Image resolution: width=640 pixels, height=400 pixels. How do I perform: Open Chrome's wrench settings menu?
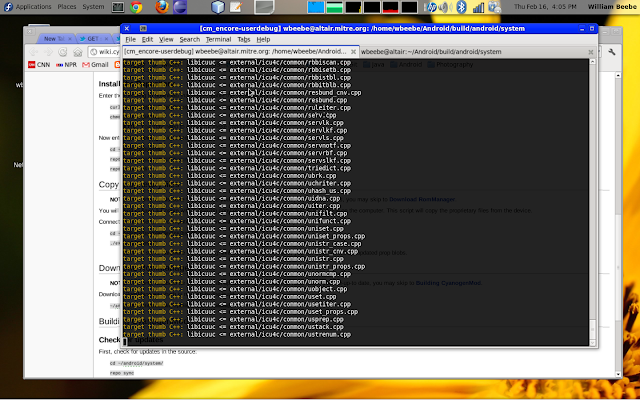pyautogui.click(x=611, y=52)
